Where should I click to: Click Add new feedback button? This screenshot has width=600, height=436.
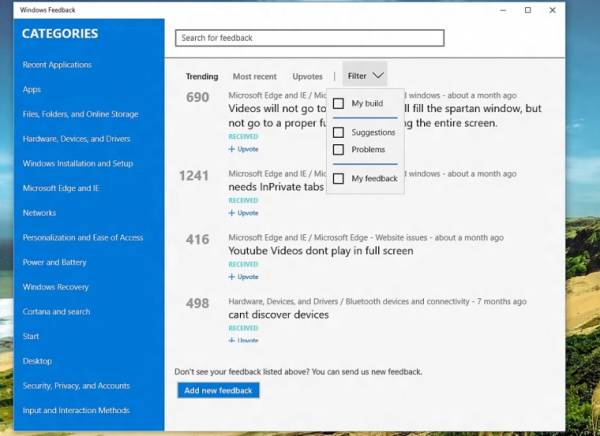tap(218, 390)
